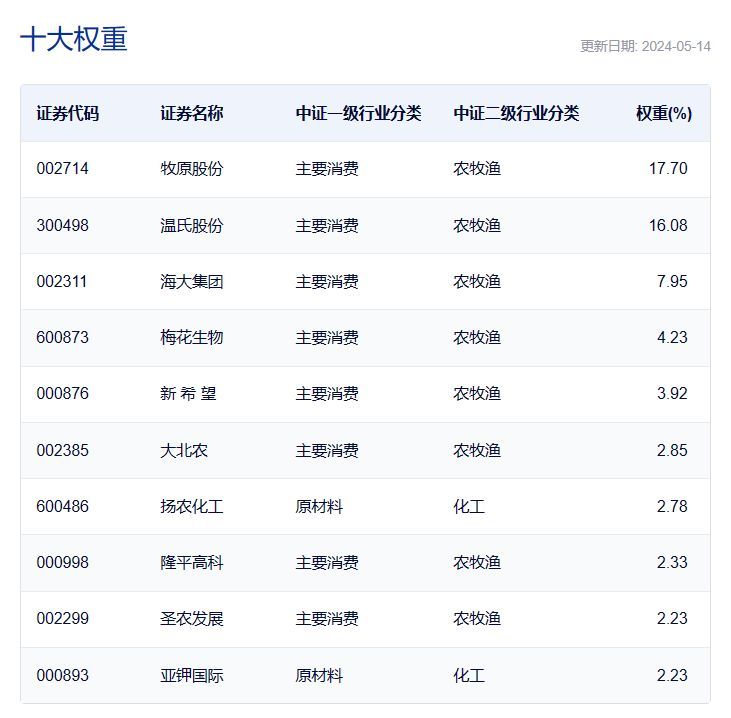This screenshot has width=731, height=718.
Task: Click the 2.23 weight in 圣农发展 row
Action: click(672, 618)
